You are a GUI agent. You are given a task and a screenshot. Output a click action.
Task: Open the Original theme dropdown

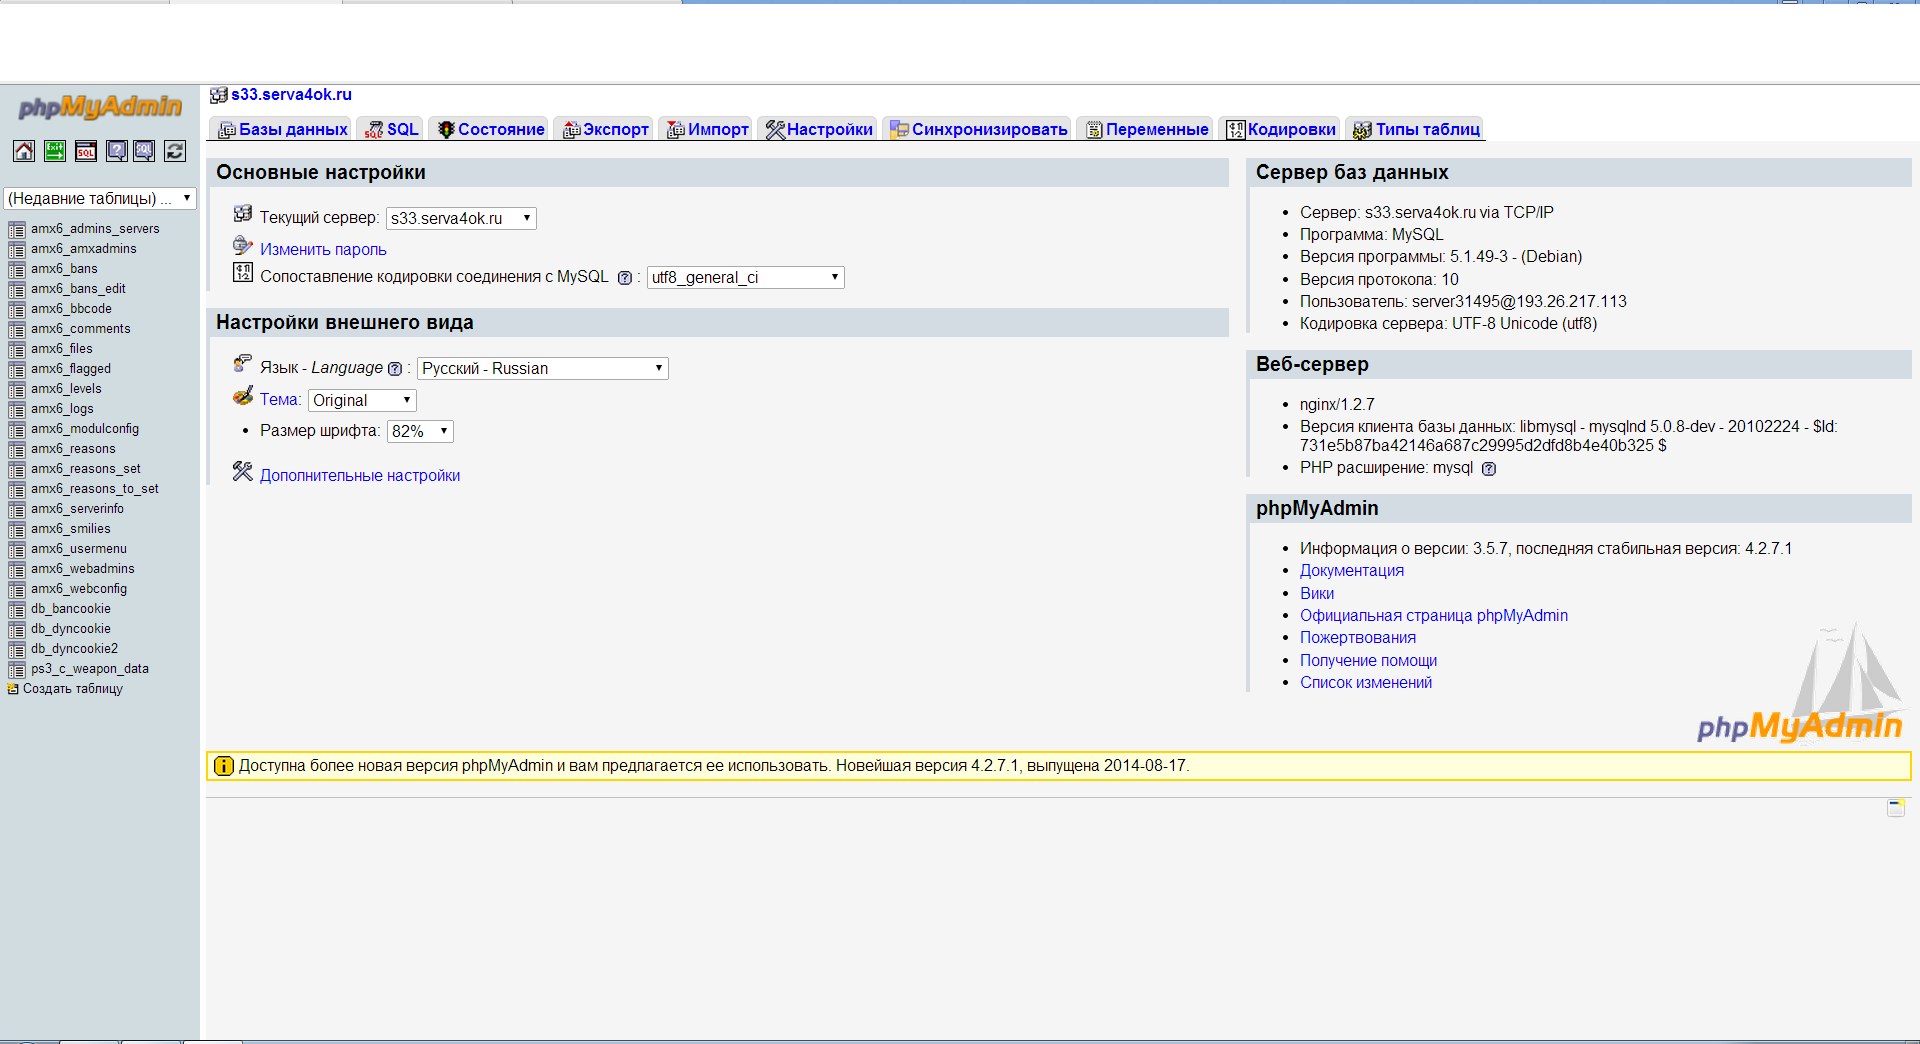pyautogui.click(x=362, y=400)
